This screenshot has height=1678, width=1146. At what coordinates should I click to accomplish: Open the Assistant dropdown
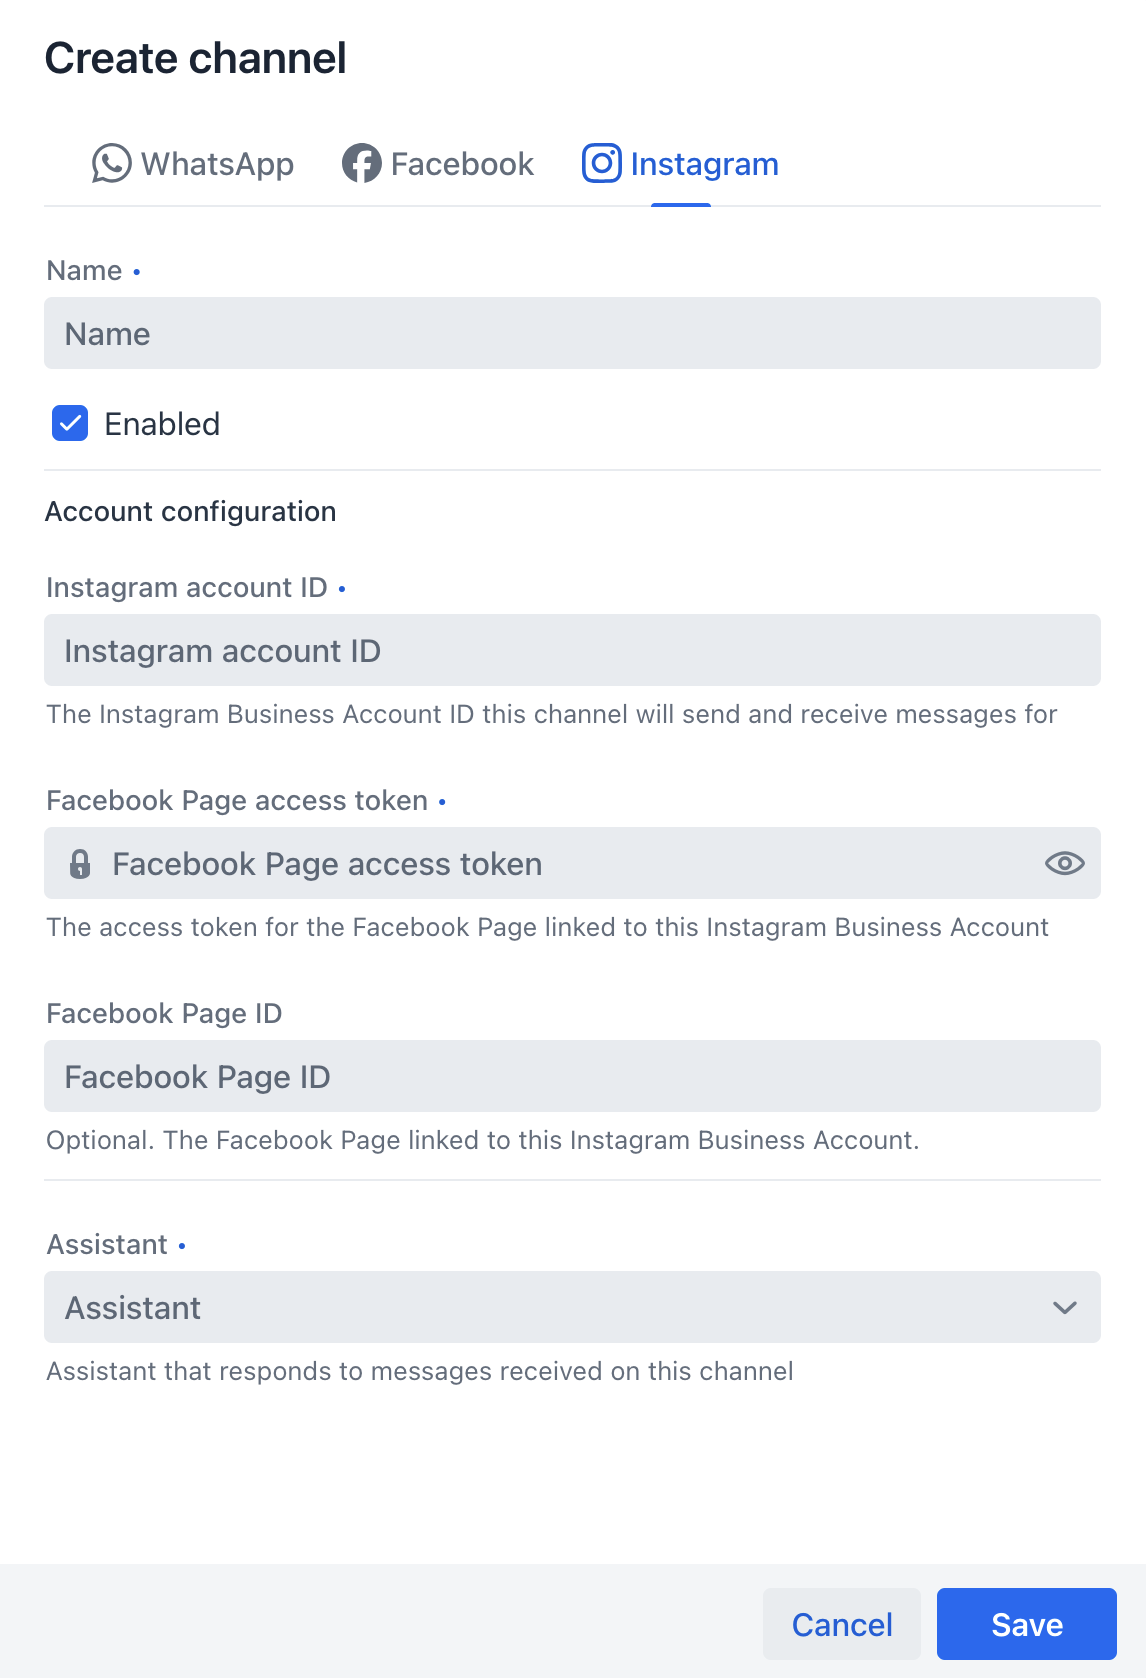[x=572, y=1307]
